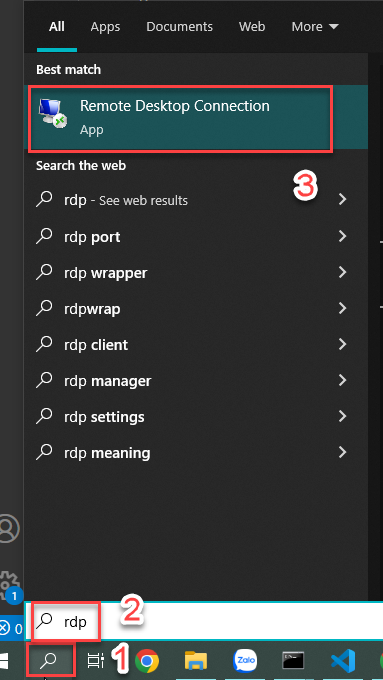
Task: Click the taskbar search magnifier button
Action: (50, 660)
